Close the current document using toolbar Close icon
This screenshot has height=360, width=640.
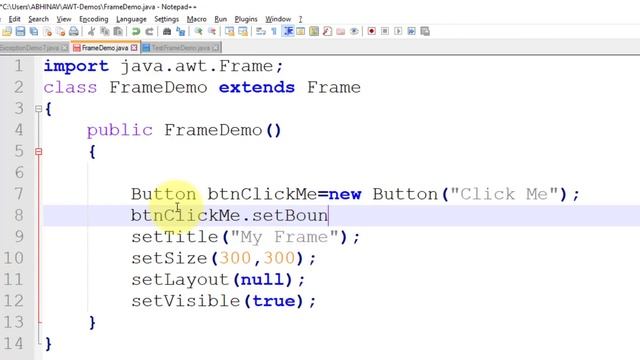(x=48, y=31)
